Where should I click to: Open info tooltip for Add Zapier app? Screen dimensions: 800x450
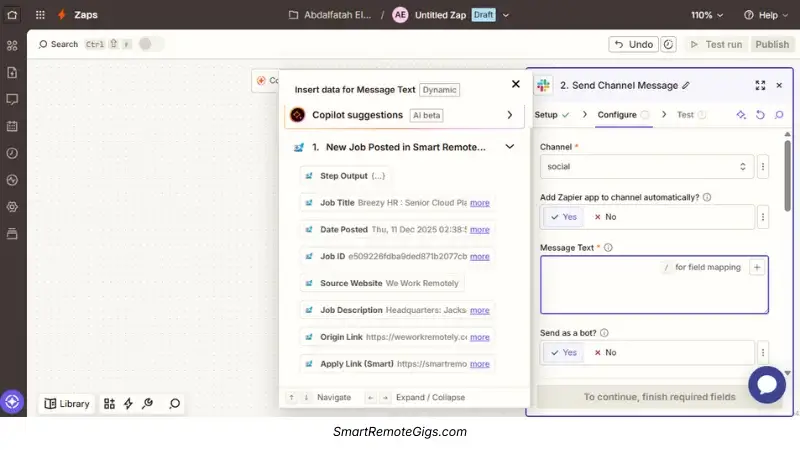[707, 197]
